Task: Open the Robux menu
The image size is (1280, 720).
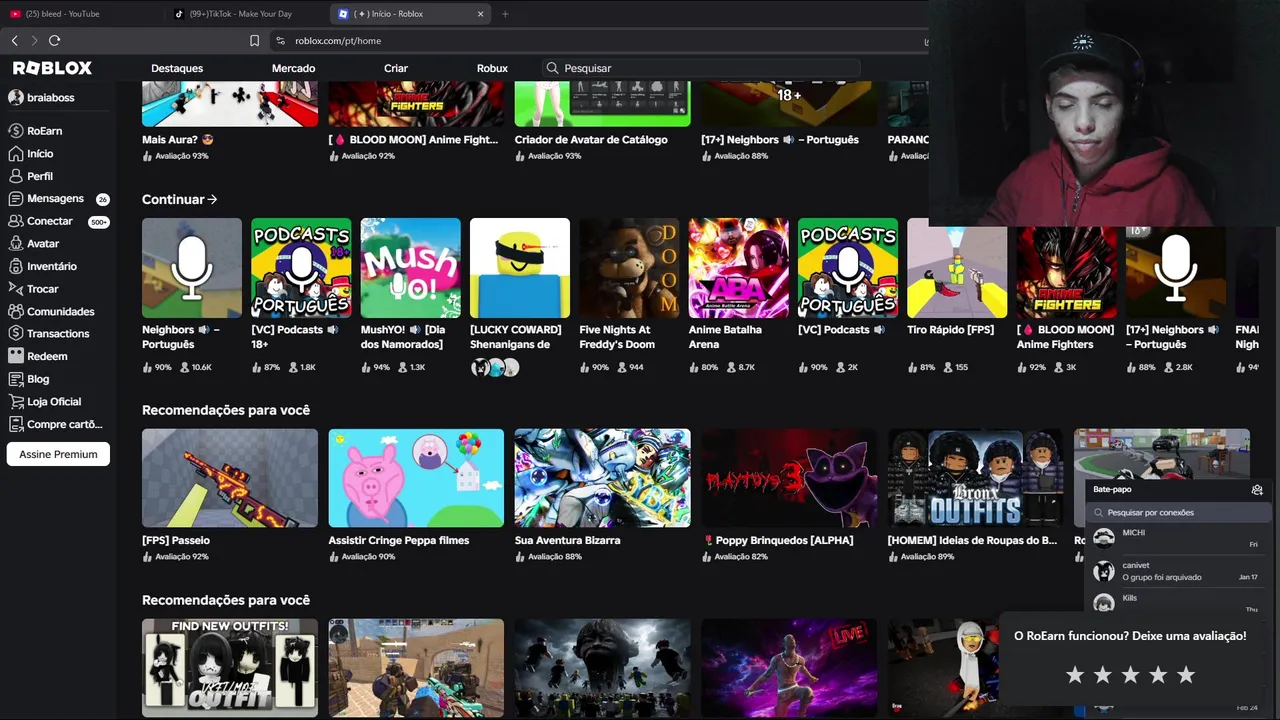Action: [x=492, y=68]
